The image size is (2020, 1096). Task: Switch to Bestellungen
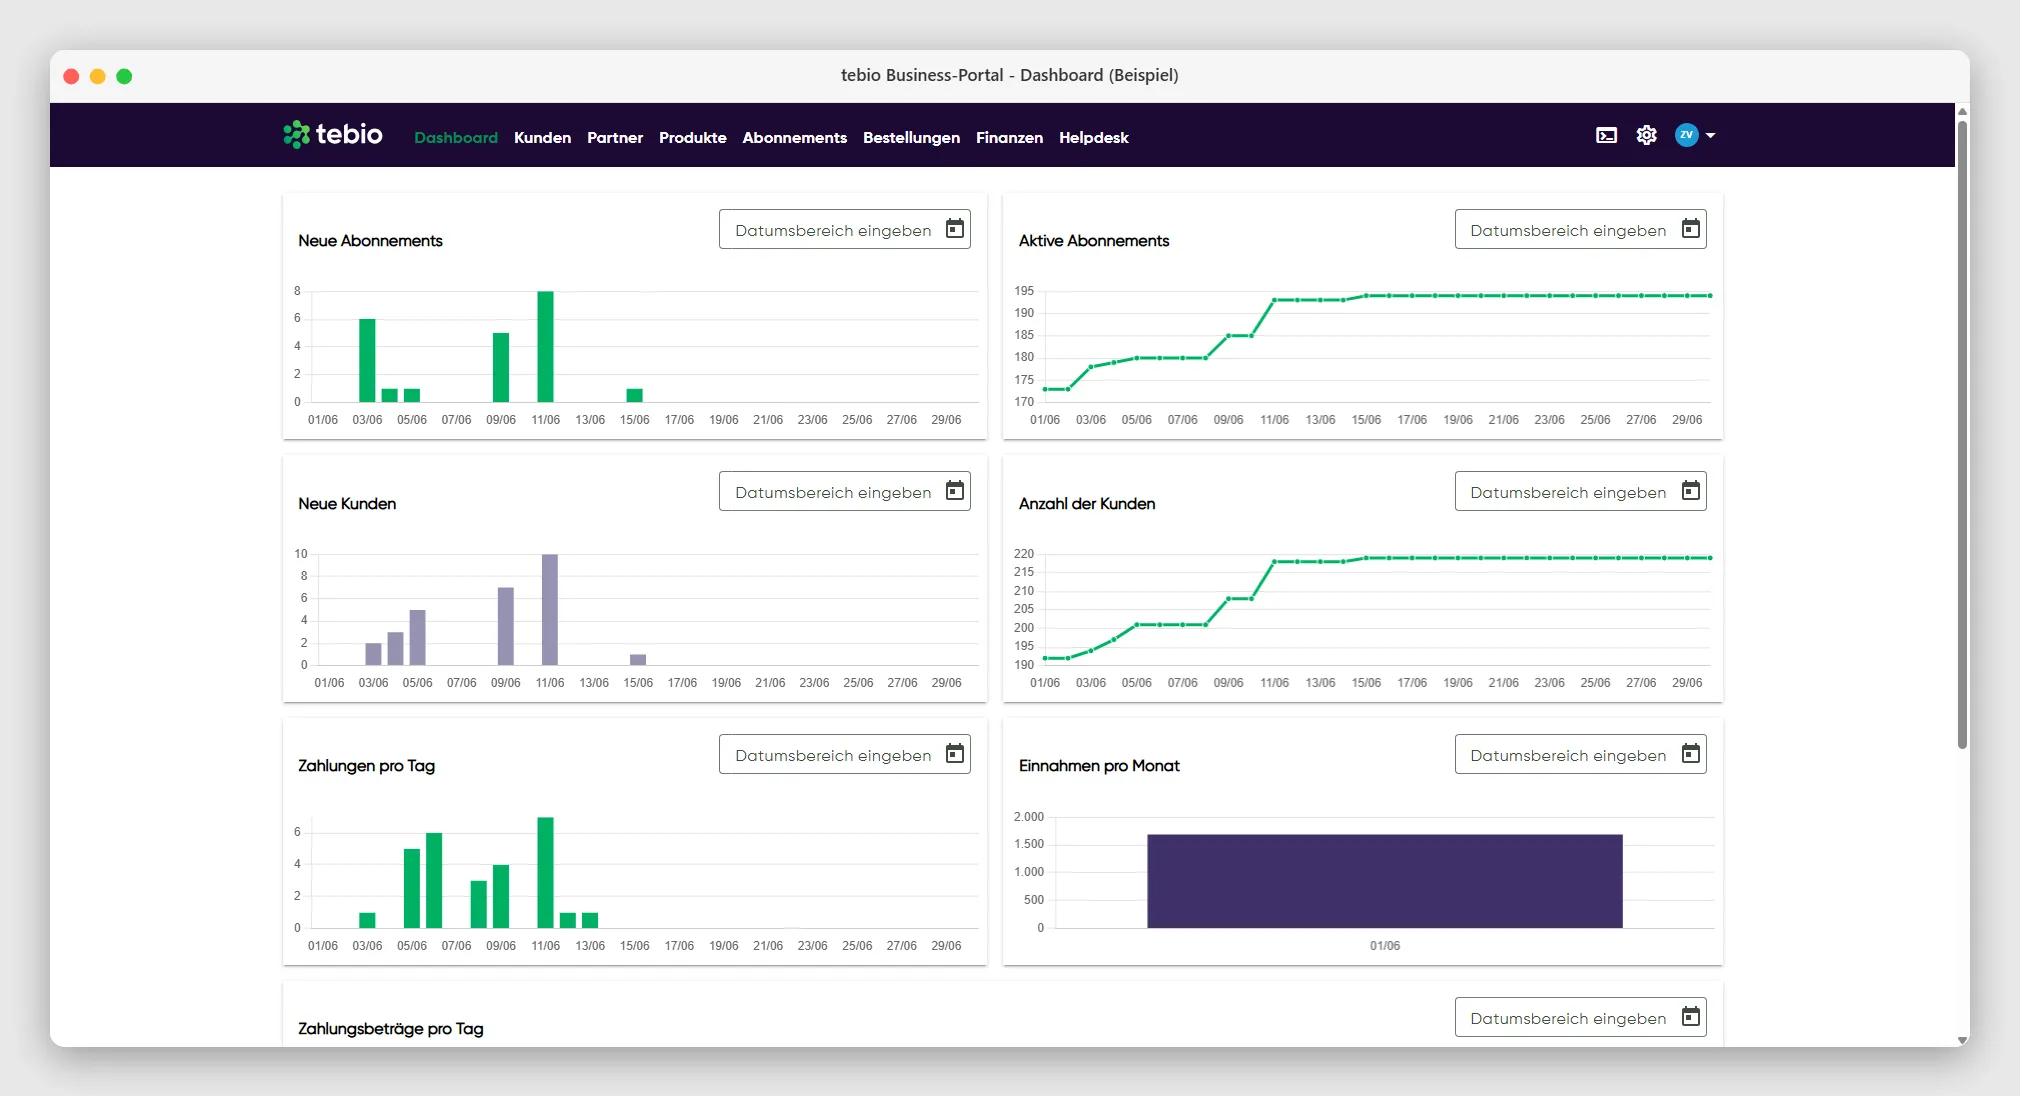point(911,138)
